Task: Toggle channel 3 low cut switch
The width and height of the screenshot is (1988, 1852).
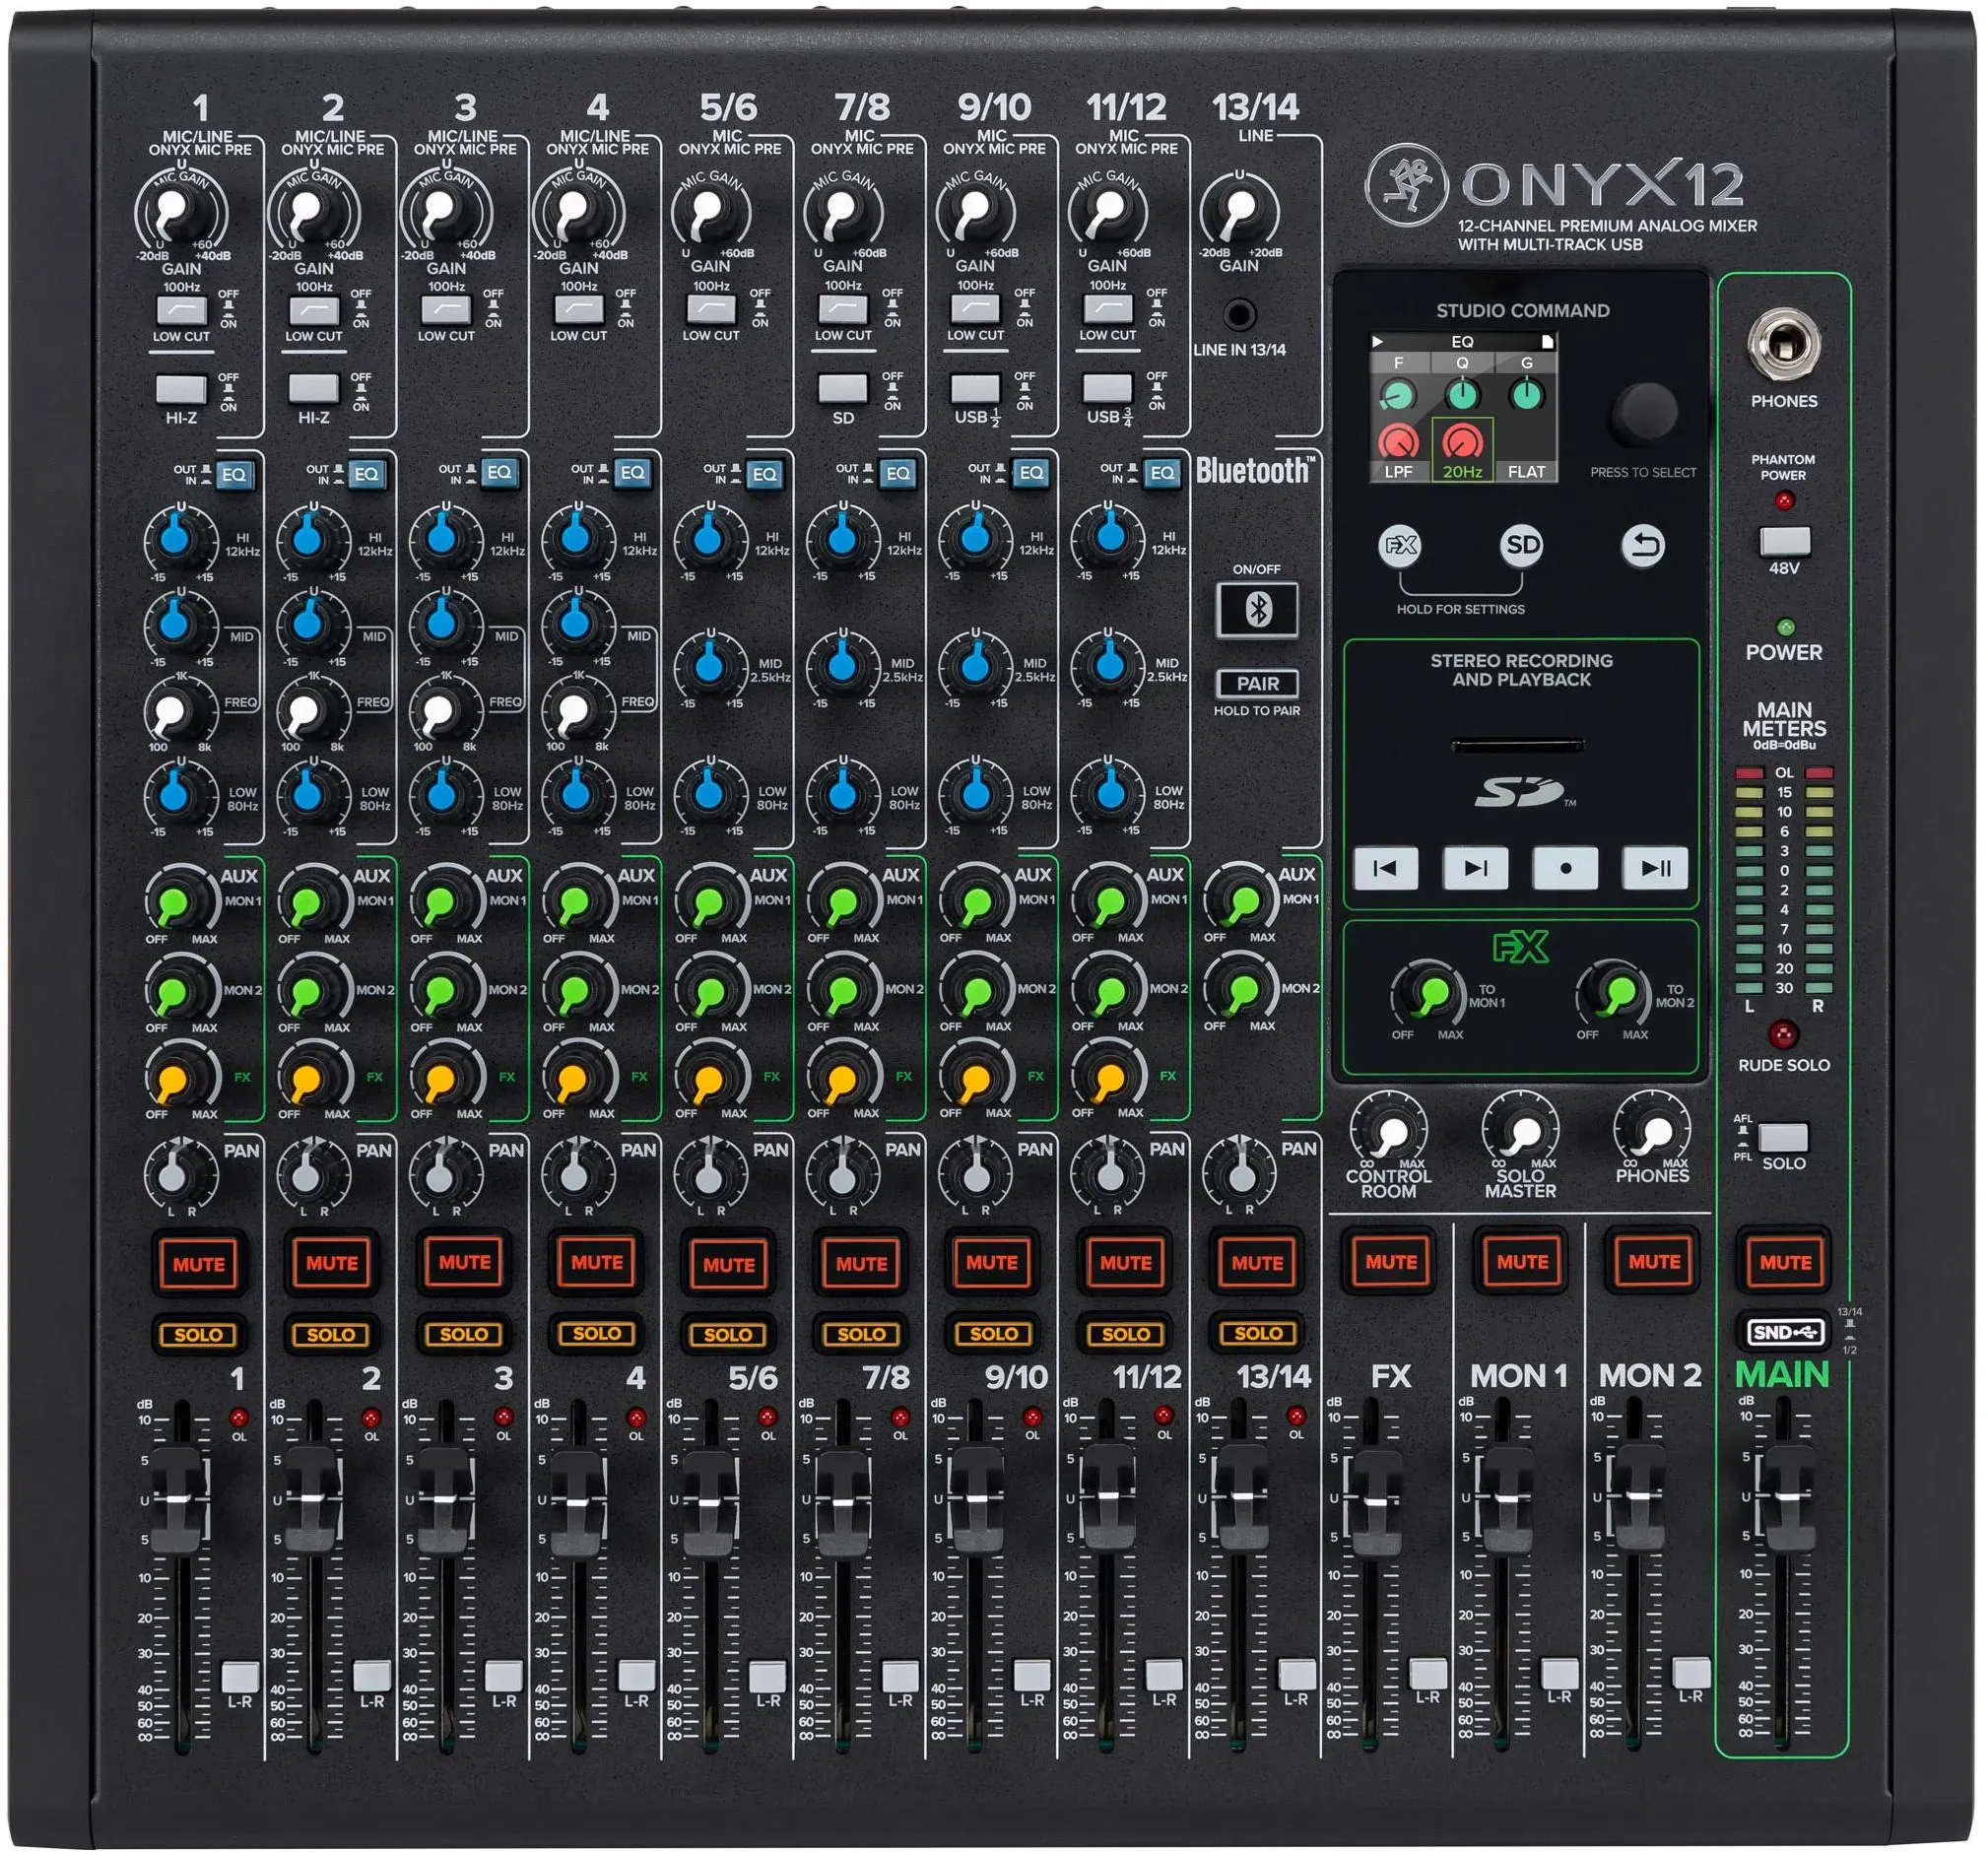Action: (446, 310)
